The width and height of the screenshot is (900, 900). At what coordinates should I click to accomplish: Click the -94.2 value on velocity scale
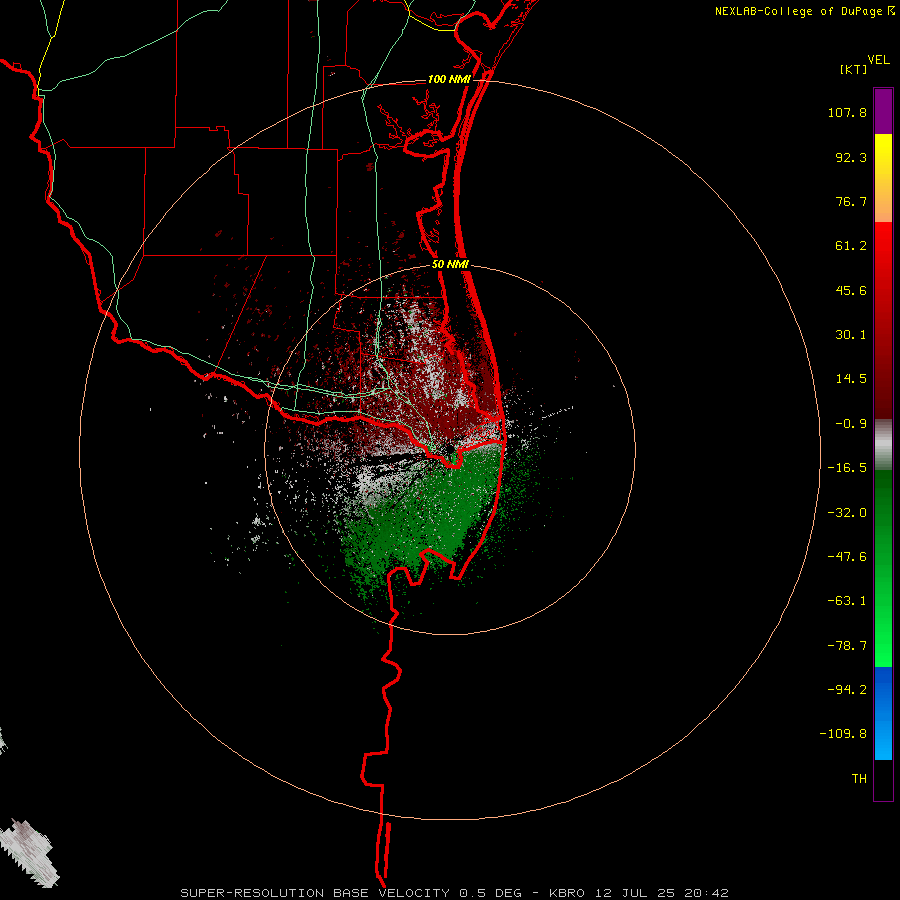click(847, 690)
